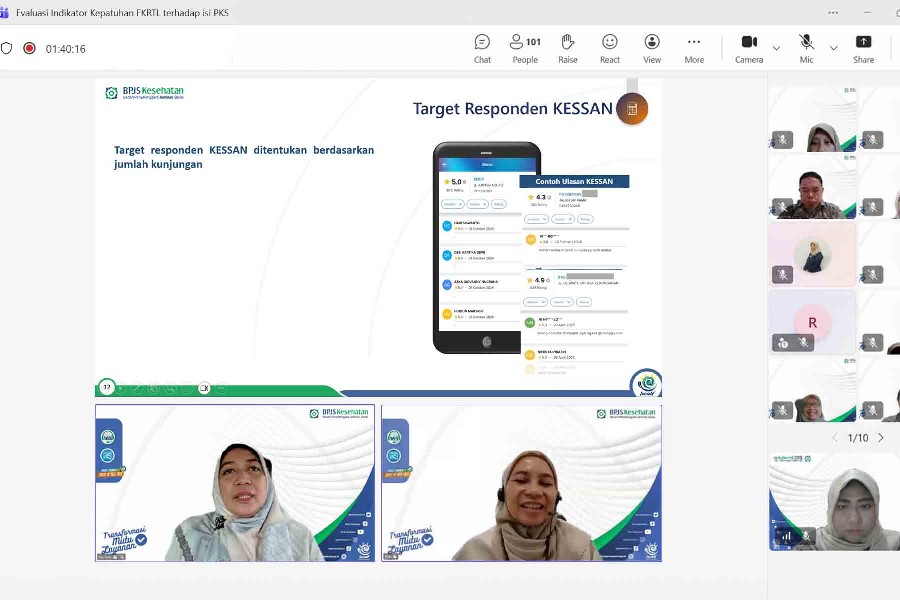Go to next participant page after 1/10
Screen dimensions: 900x600
point(880,438)
